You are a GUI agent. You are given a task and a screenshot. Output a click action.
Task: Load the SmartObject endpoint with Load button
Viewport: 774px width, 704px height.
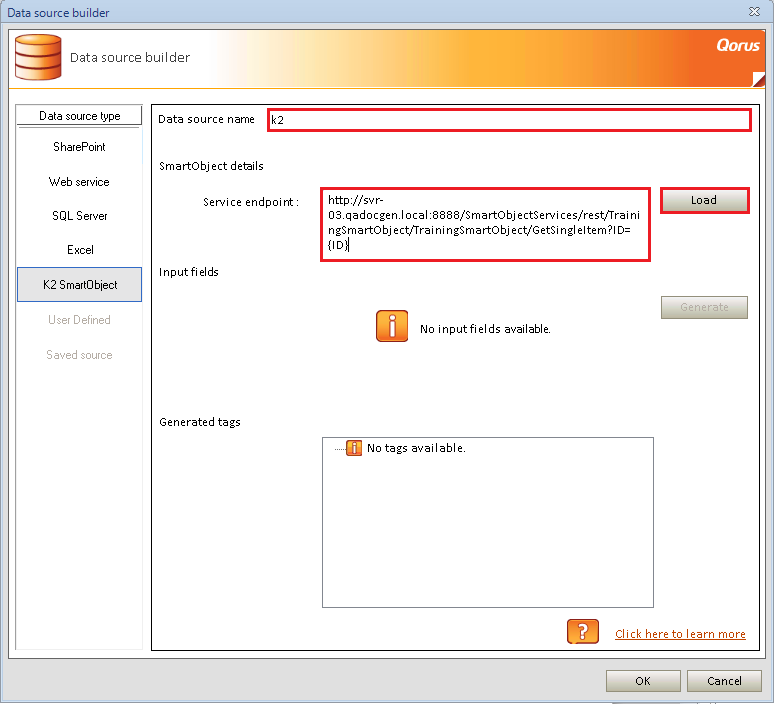(704, 200)
